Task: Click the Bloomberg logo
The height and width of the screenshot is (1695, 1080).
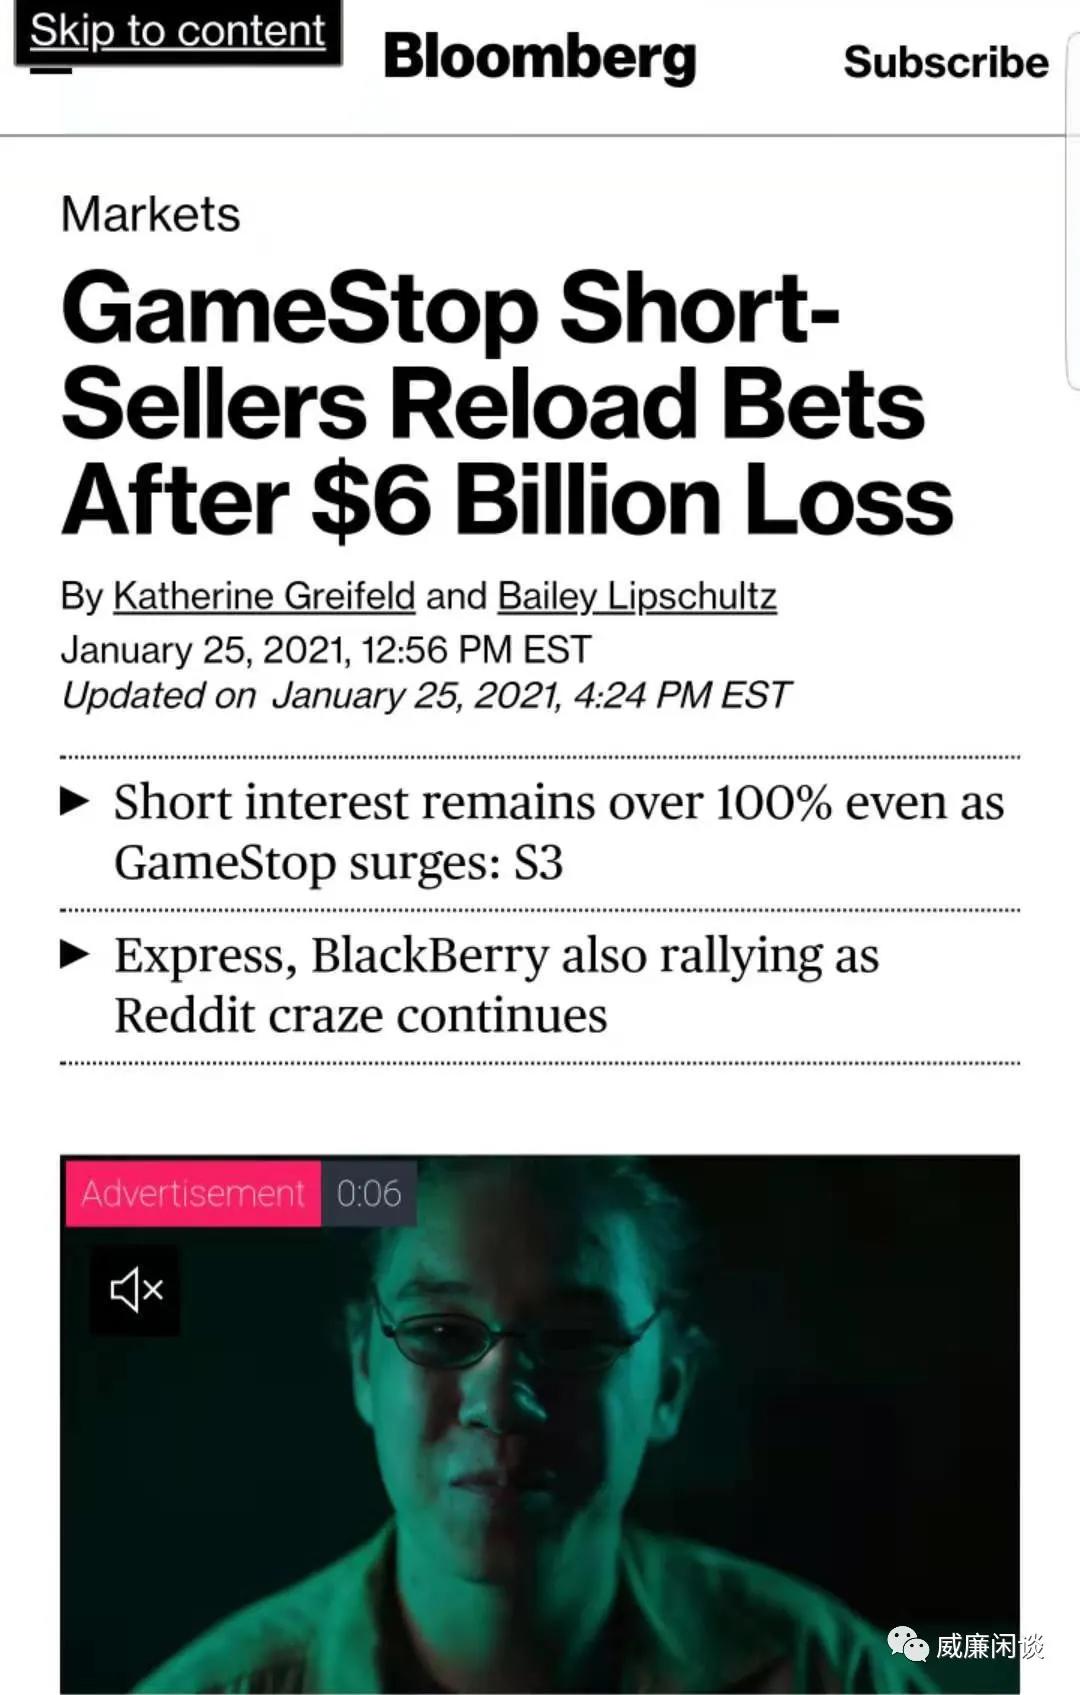Action: click(539, 58)
